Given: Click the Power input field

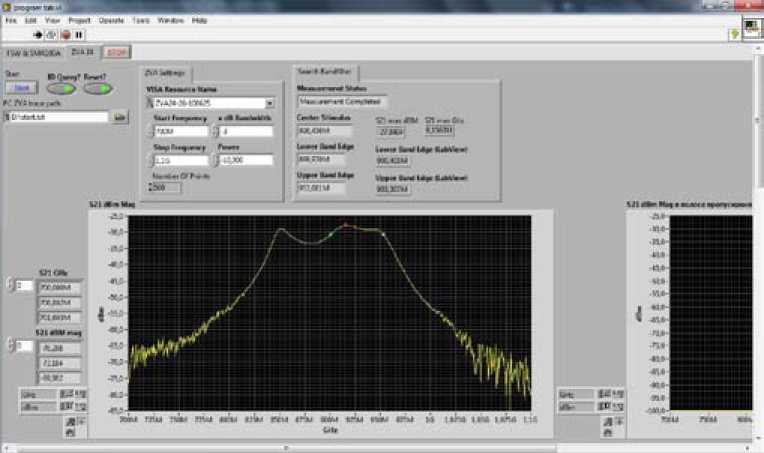Looking at the screenshot, I should (246, 160).
